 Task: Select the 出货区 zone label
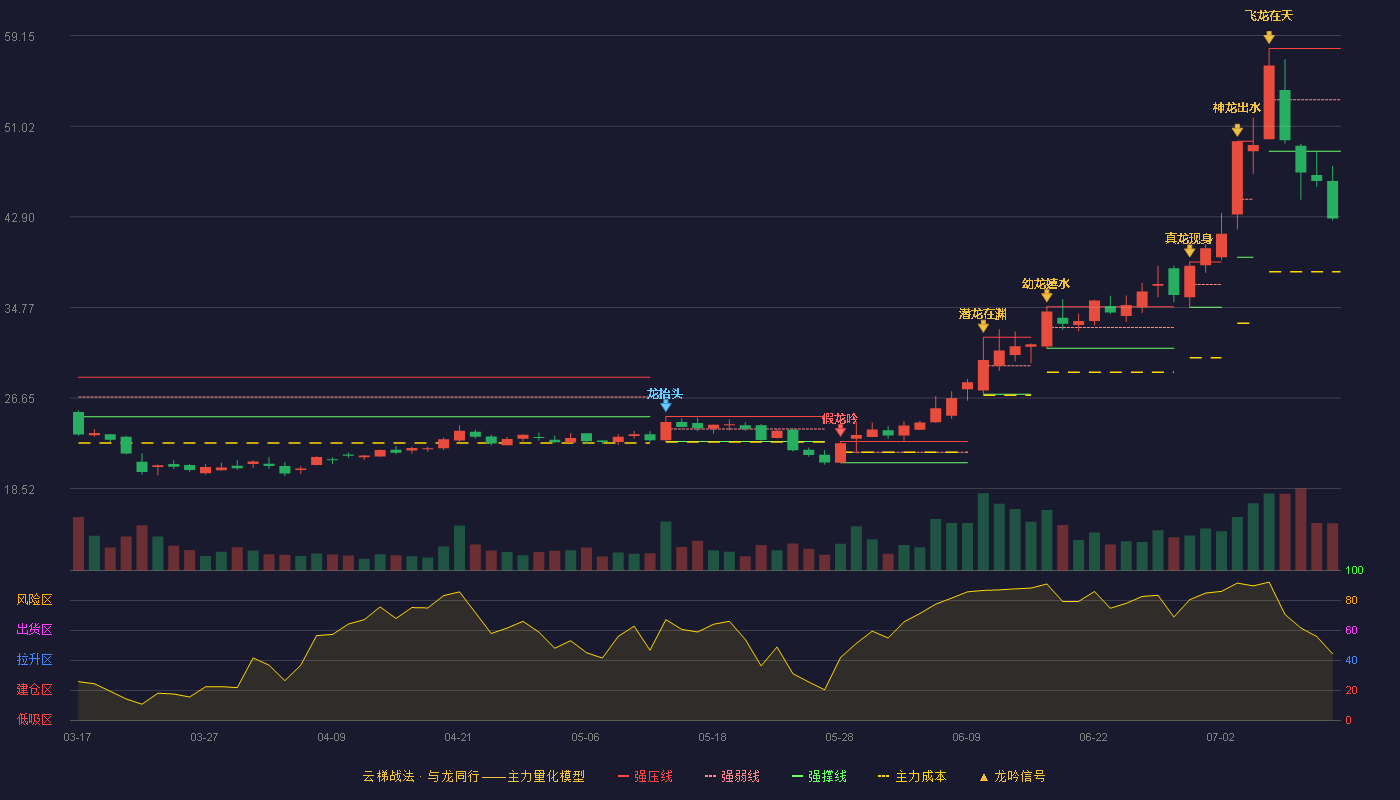click(x=35, y=630)
